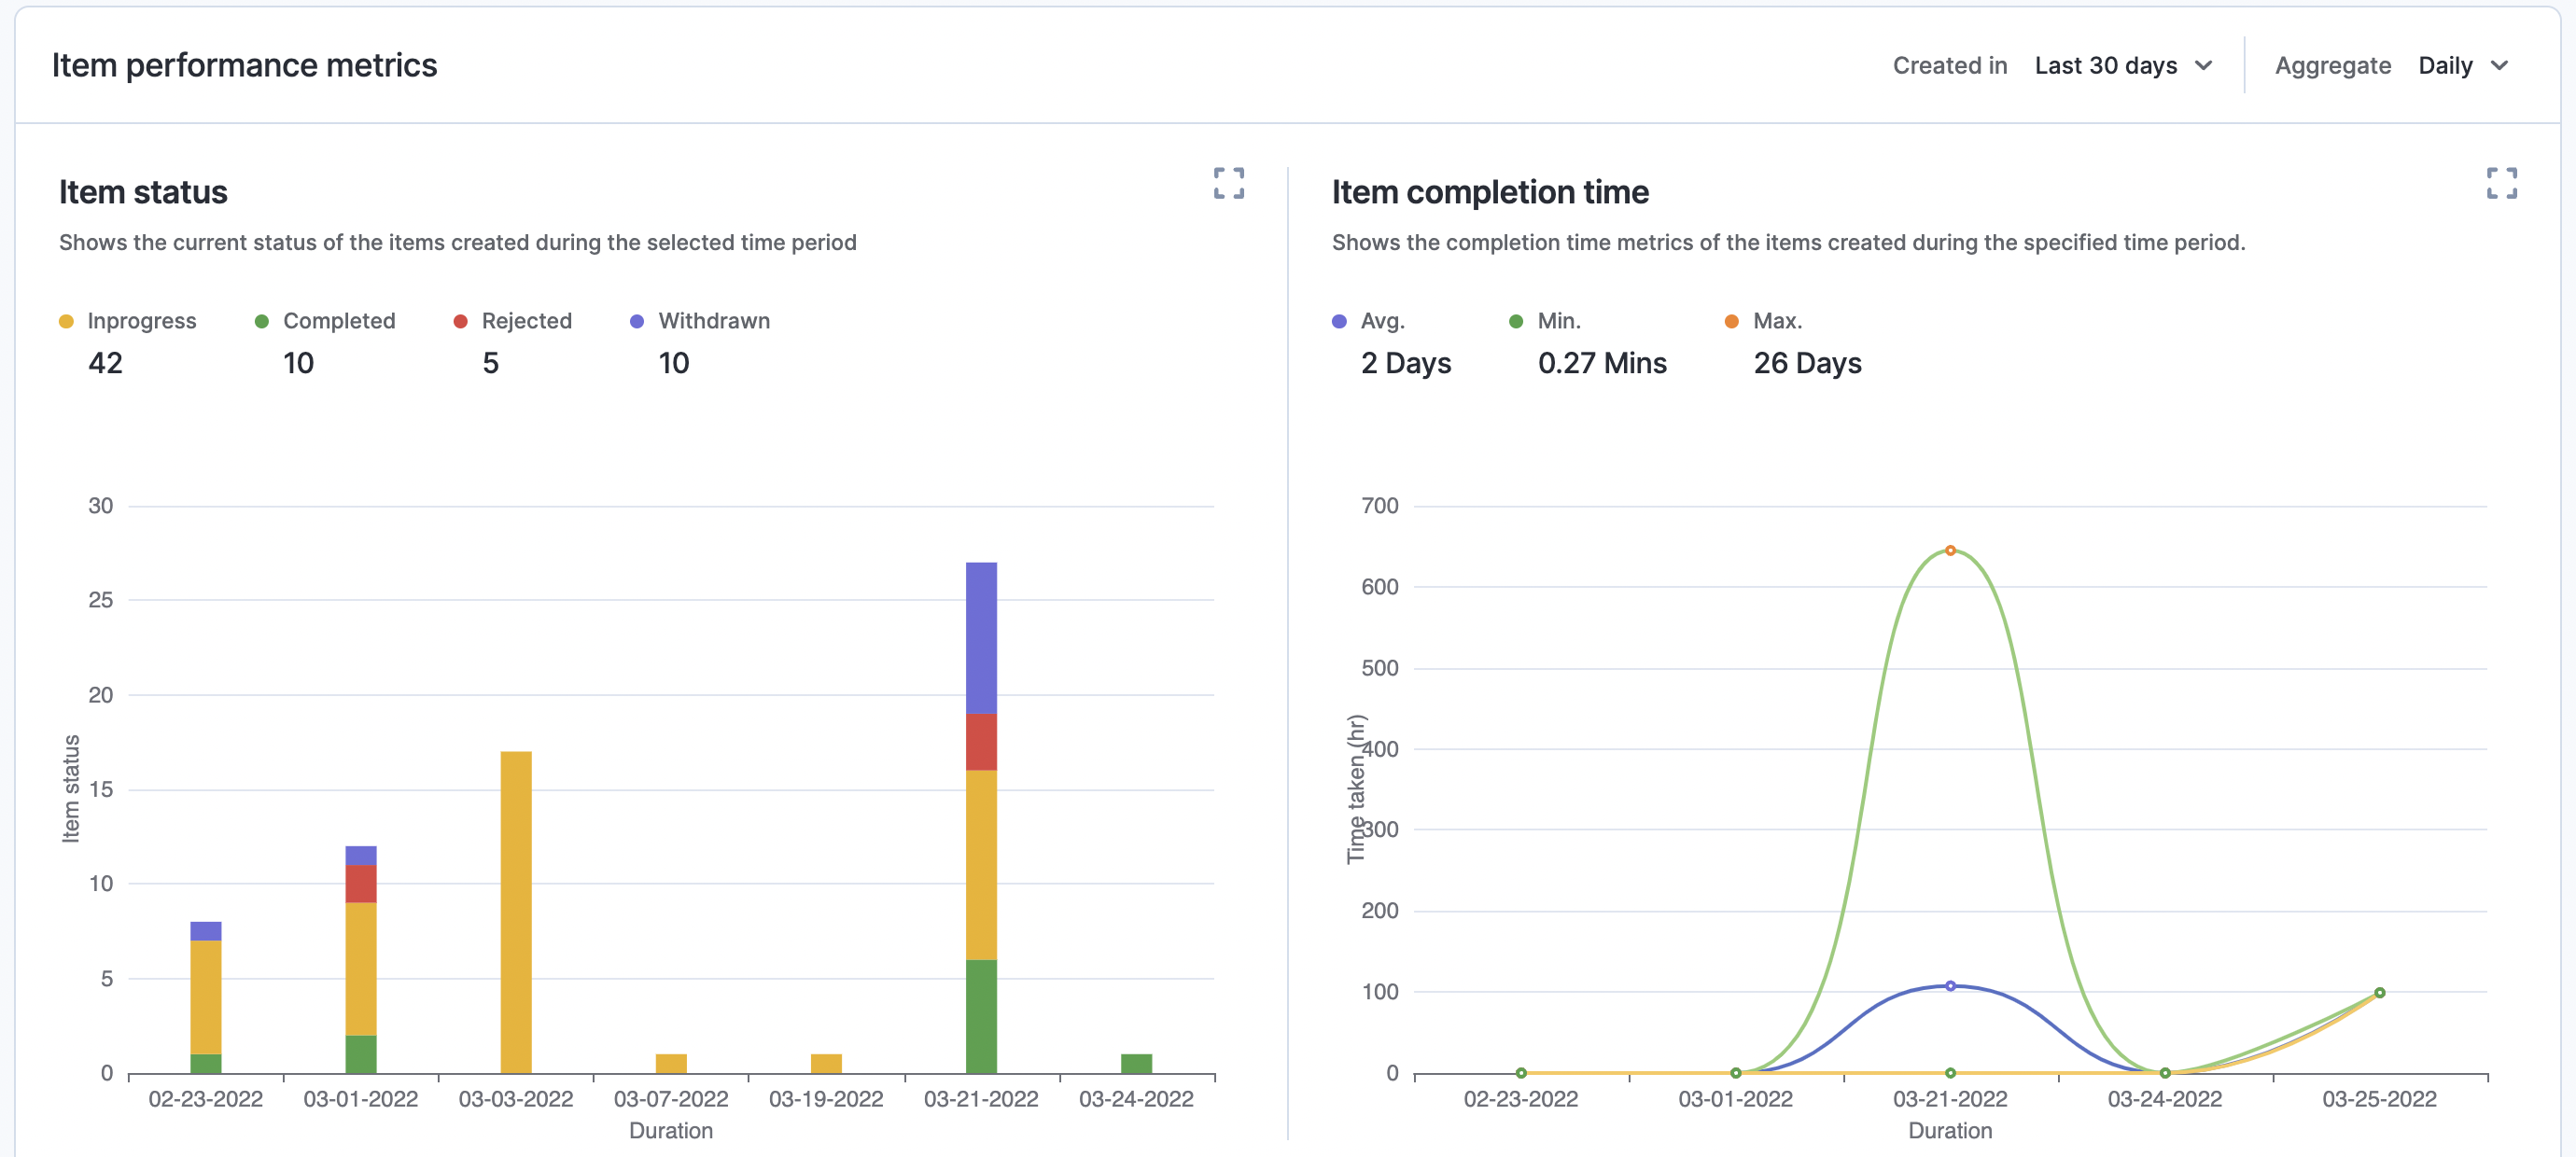Click the Max peak point at 03-21-2022
The width and height of the screenshot is (2576, 1157).
point(1949,550)
